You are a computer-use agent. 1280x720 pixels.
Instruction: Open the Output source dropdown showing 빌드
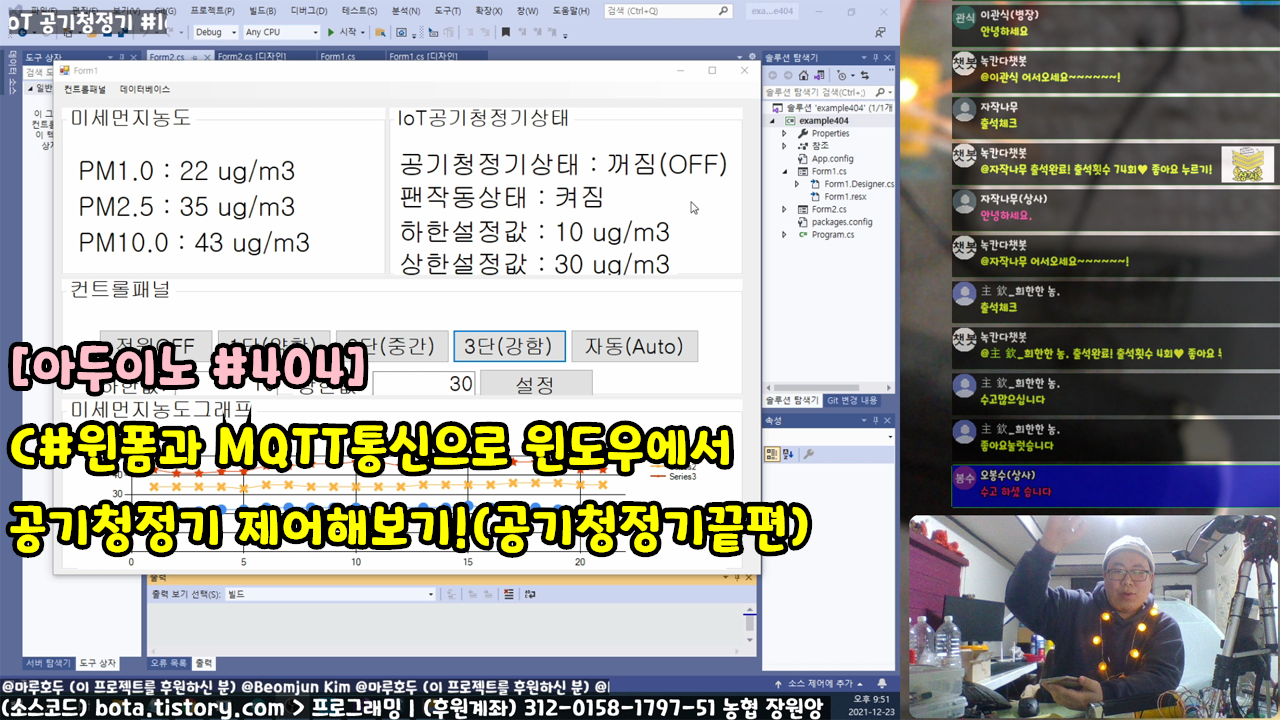[330, 594]
